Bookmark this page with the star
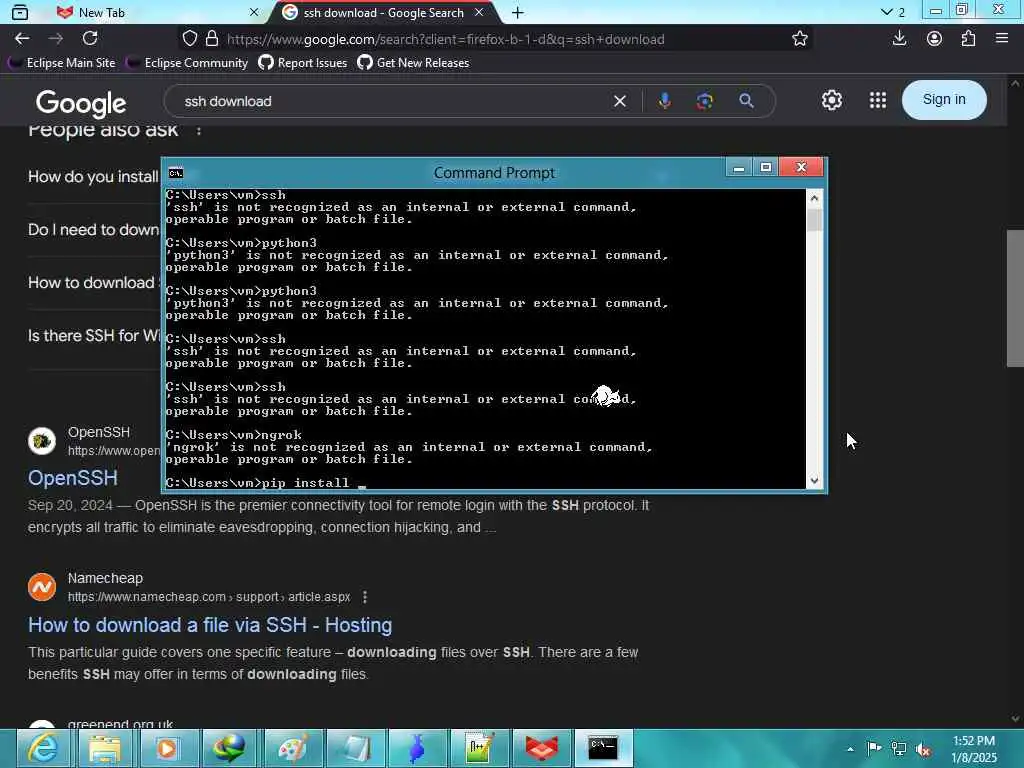 pos(799,39)
